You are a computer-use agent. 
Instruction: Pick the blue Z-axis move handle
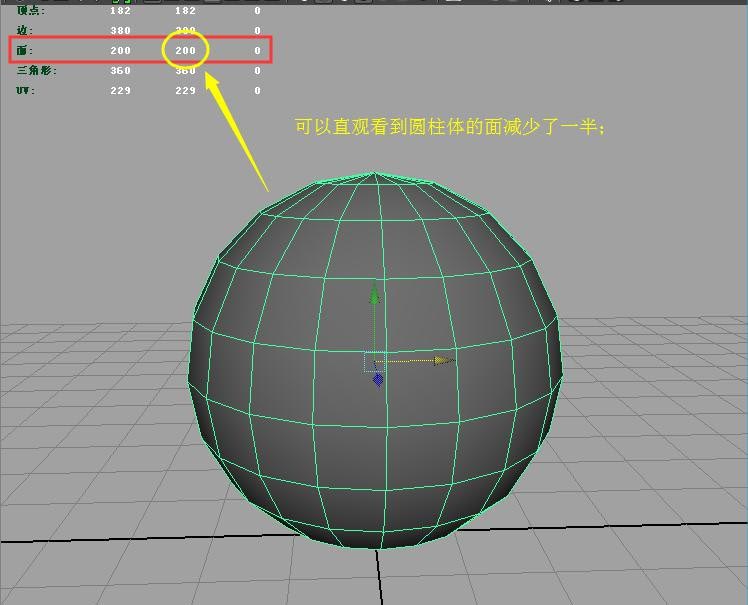378,380
